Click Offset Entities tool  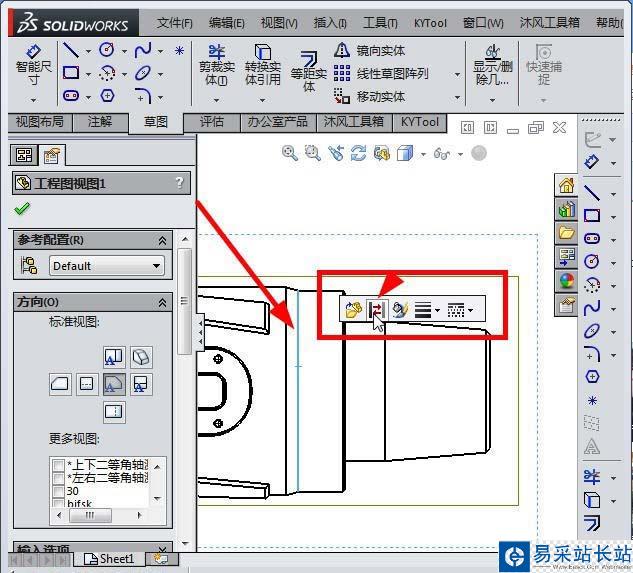click(x=308, y=71)
